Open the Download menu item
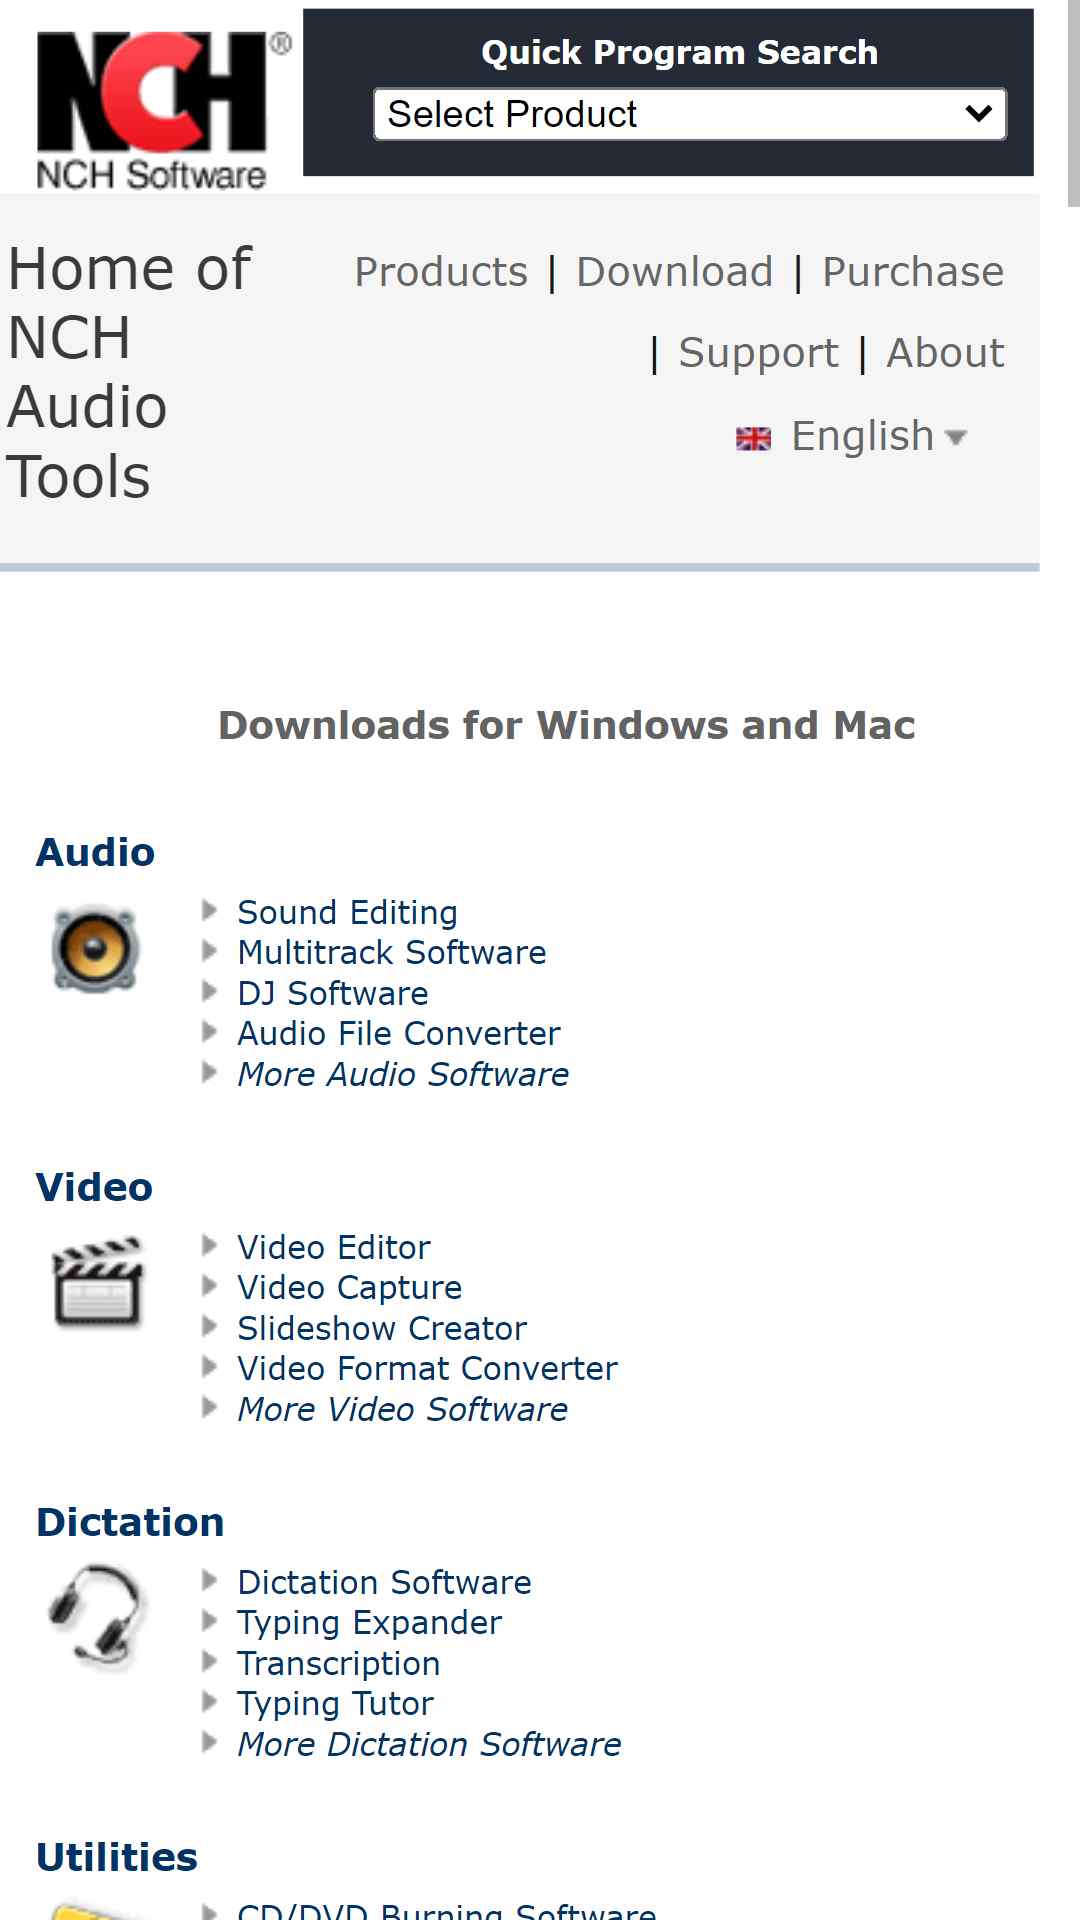 pyautogui.click(x=675, y=272)
